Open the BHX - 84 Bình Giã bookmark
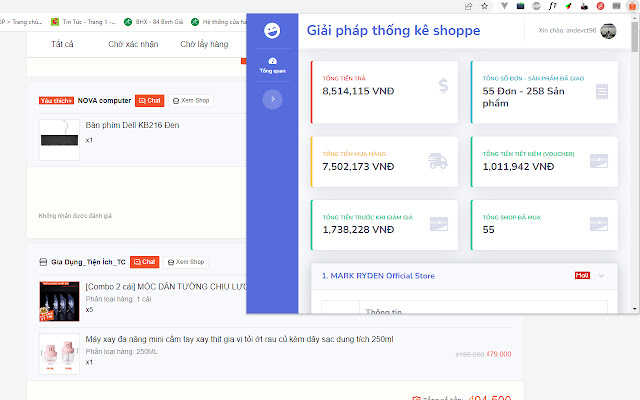 [154, 22]
